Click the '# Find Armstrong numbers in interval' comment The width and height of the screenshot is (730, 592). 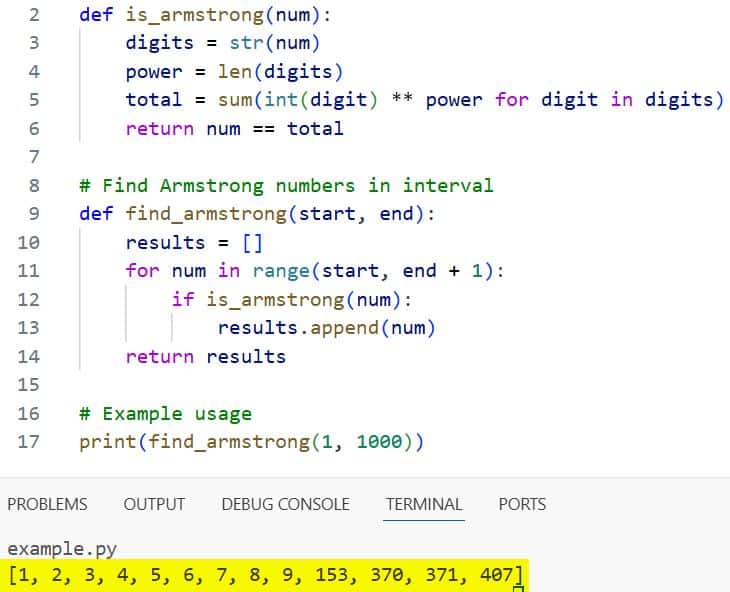[x=286, y=185]
